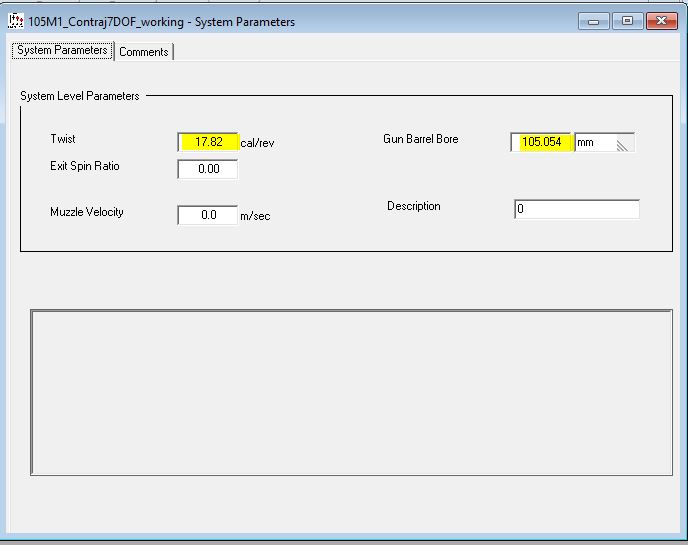The width and height of the screenshot is (688, 545).
Task: Select the System Parameters tab
Action: coord(62,50)
